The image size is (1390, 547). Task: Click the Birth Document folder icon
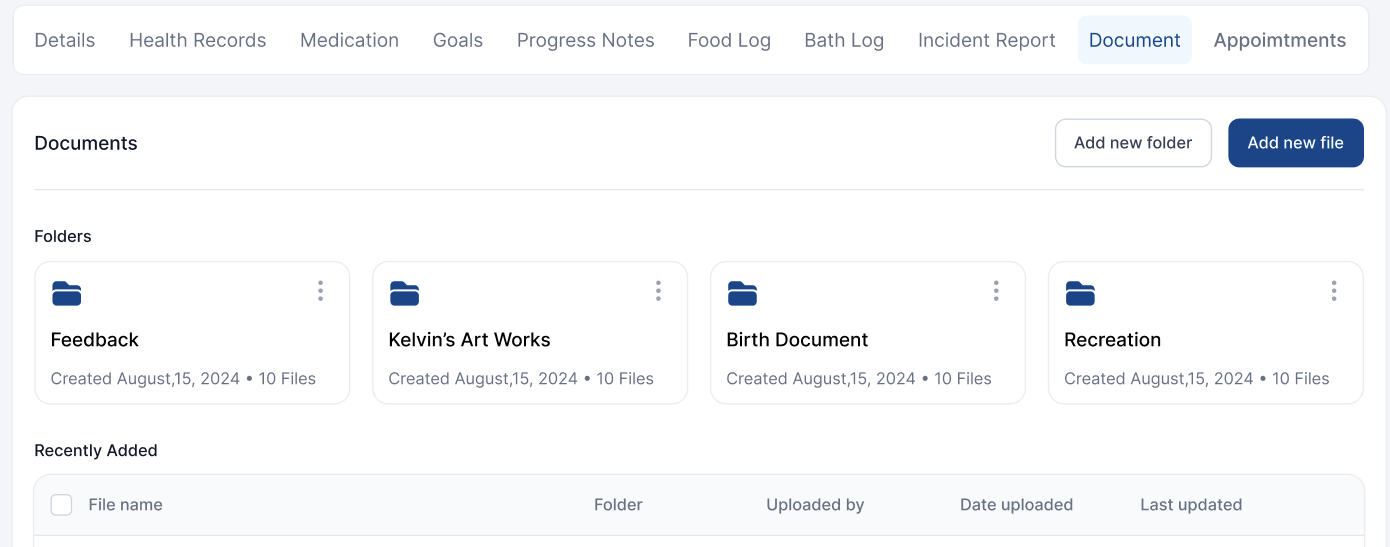pos(742,293)
